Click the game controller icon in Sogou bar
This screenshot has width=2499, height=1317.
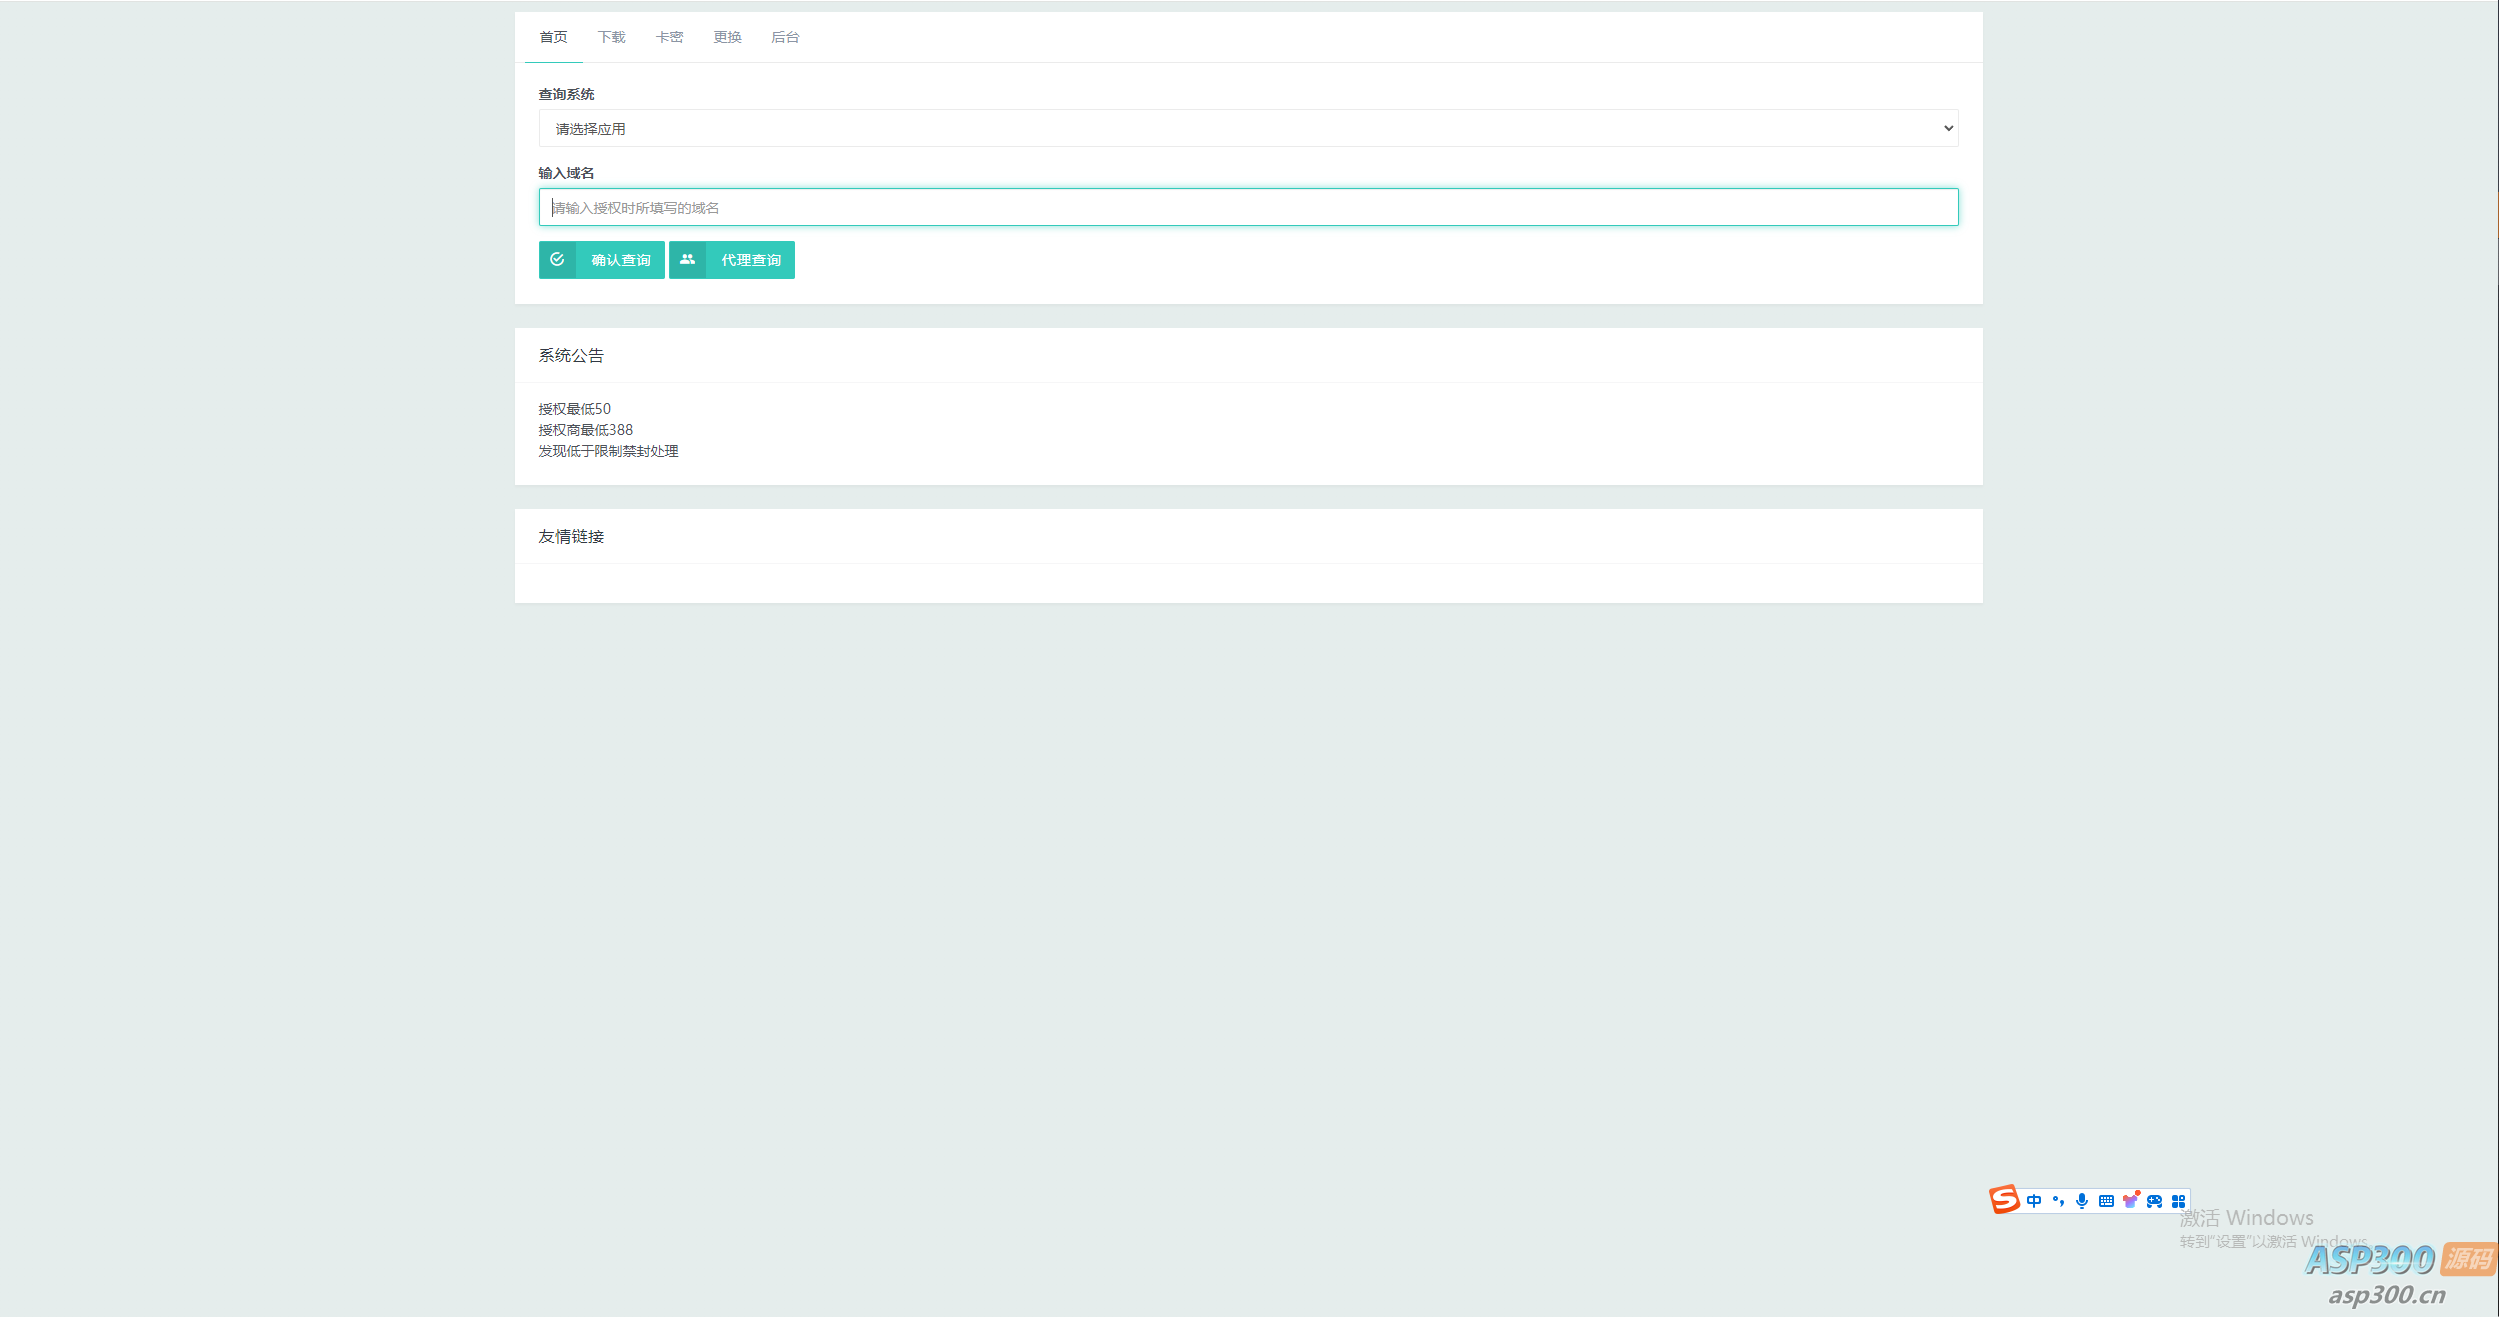pos(2154,1201)
